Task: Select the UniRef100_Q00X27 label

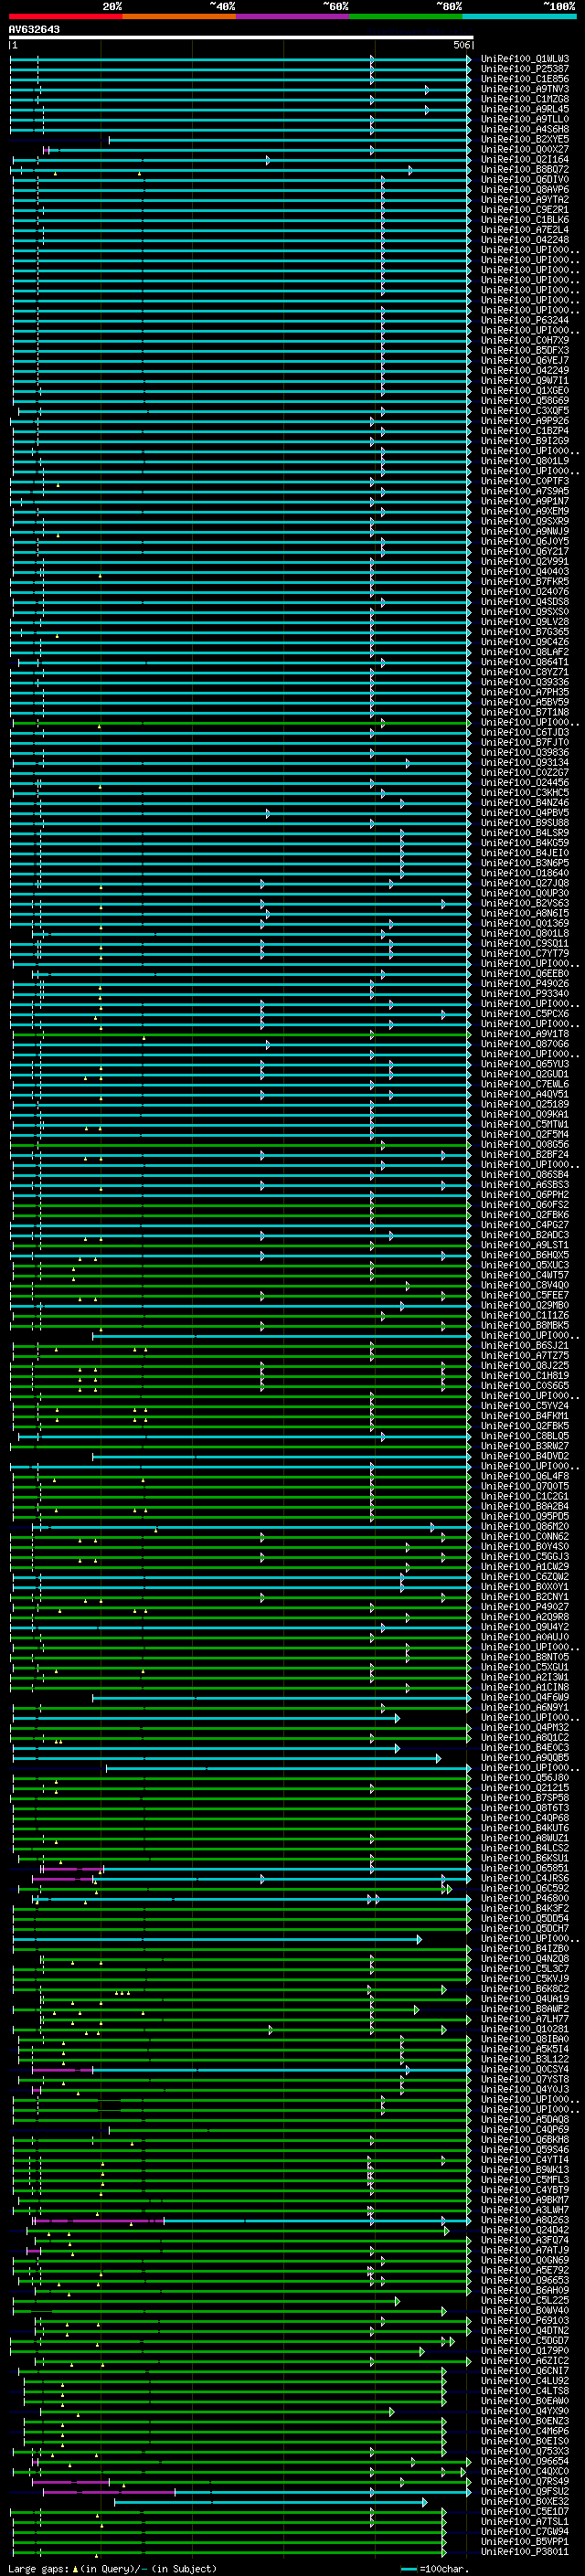Action: (525, 149)
